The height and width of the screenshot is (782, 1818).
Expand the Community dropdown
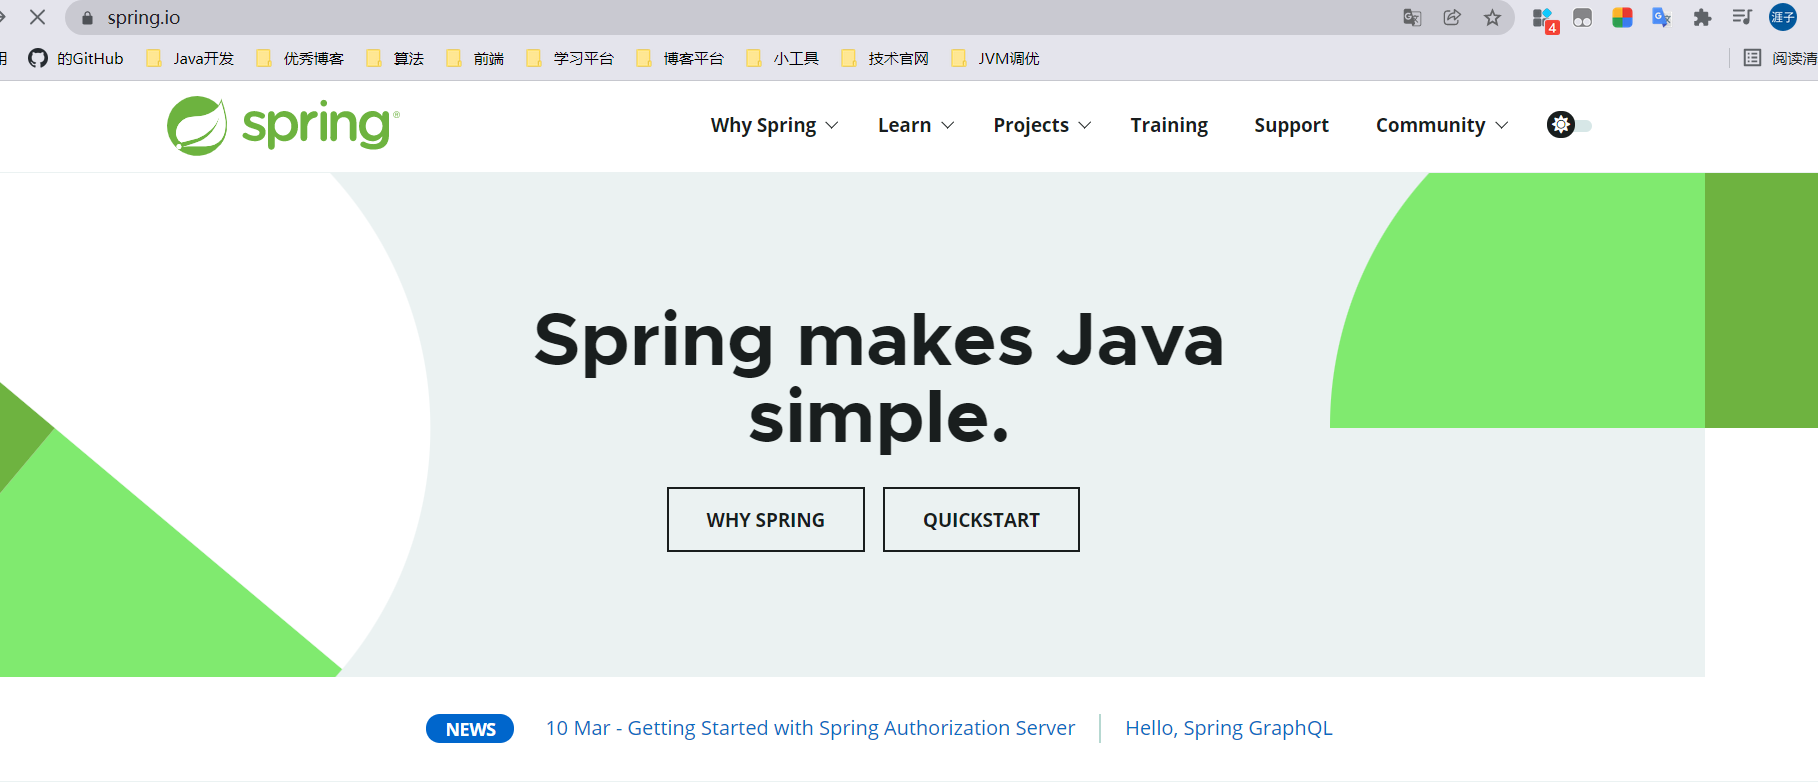point(1442,125)
